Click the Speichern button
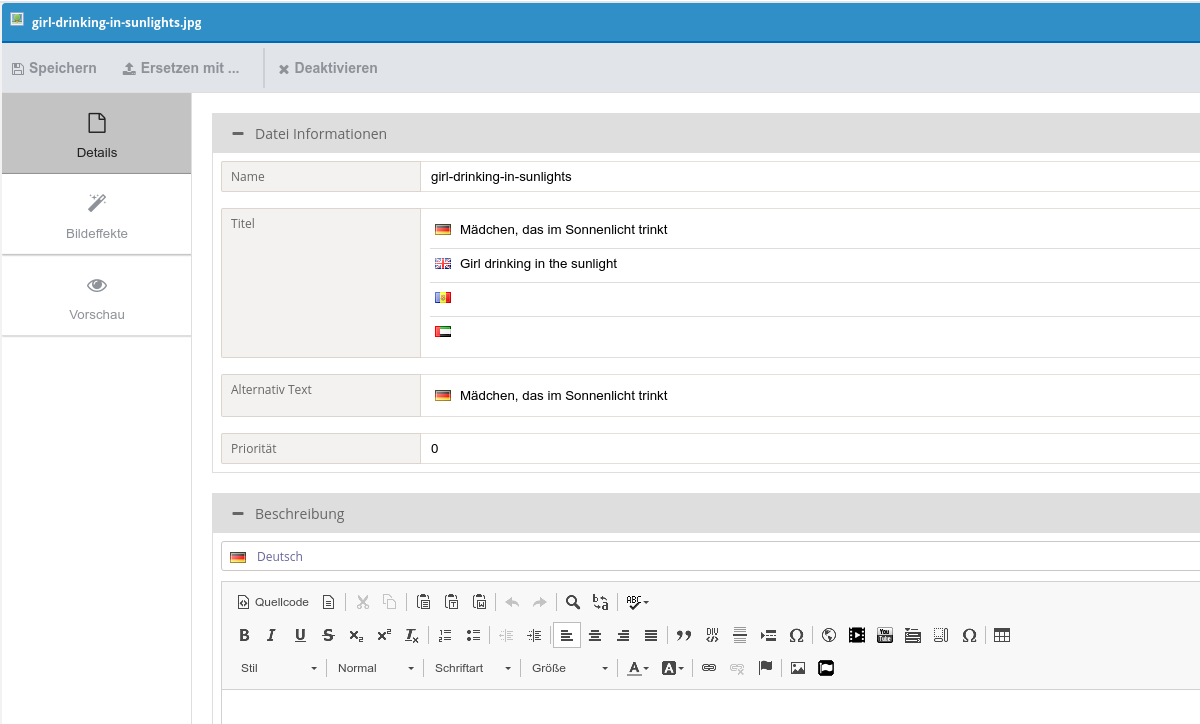 (54, 68)
